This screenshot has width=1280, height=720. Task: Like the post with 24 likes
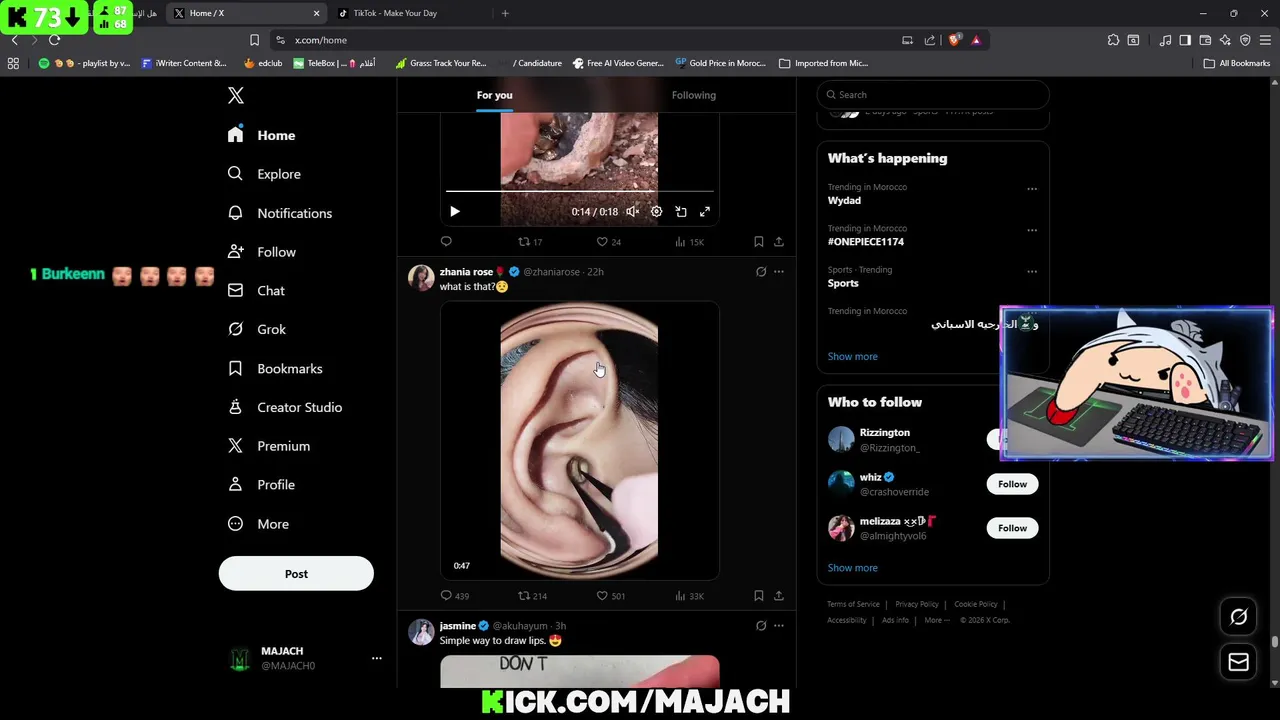(608, 241)
